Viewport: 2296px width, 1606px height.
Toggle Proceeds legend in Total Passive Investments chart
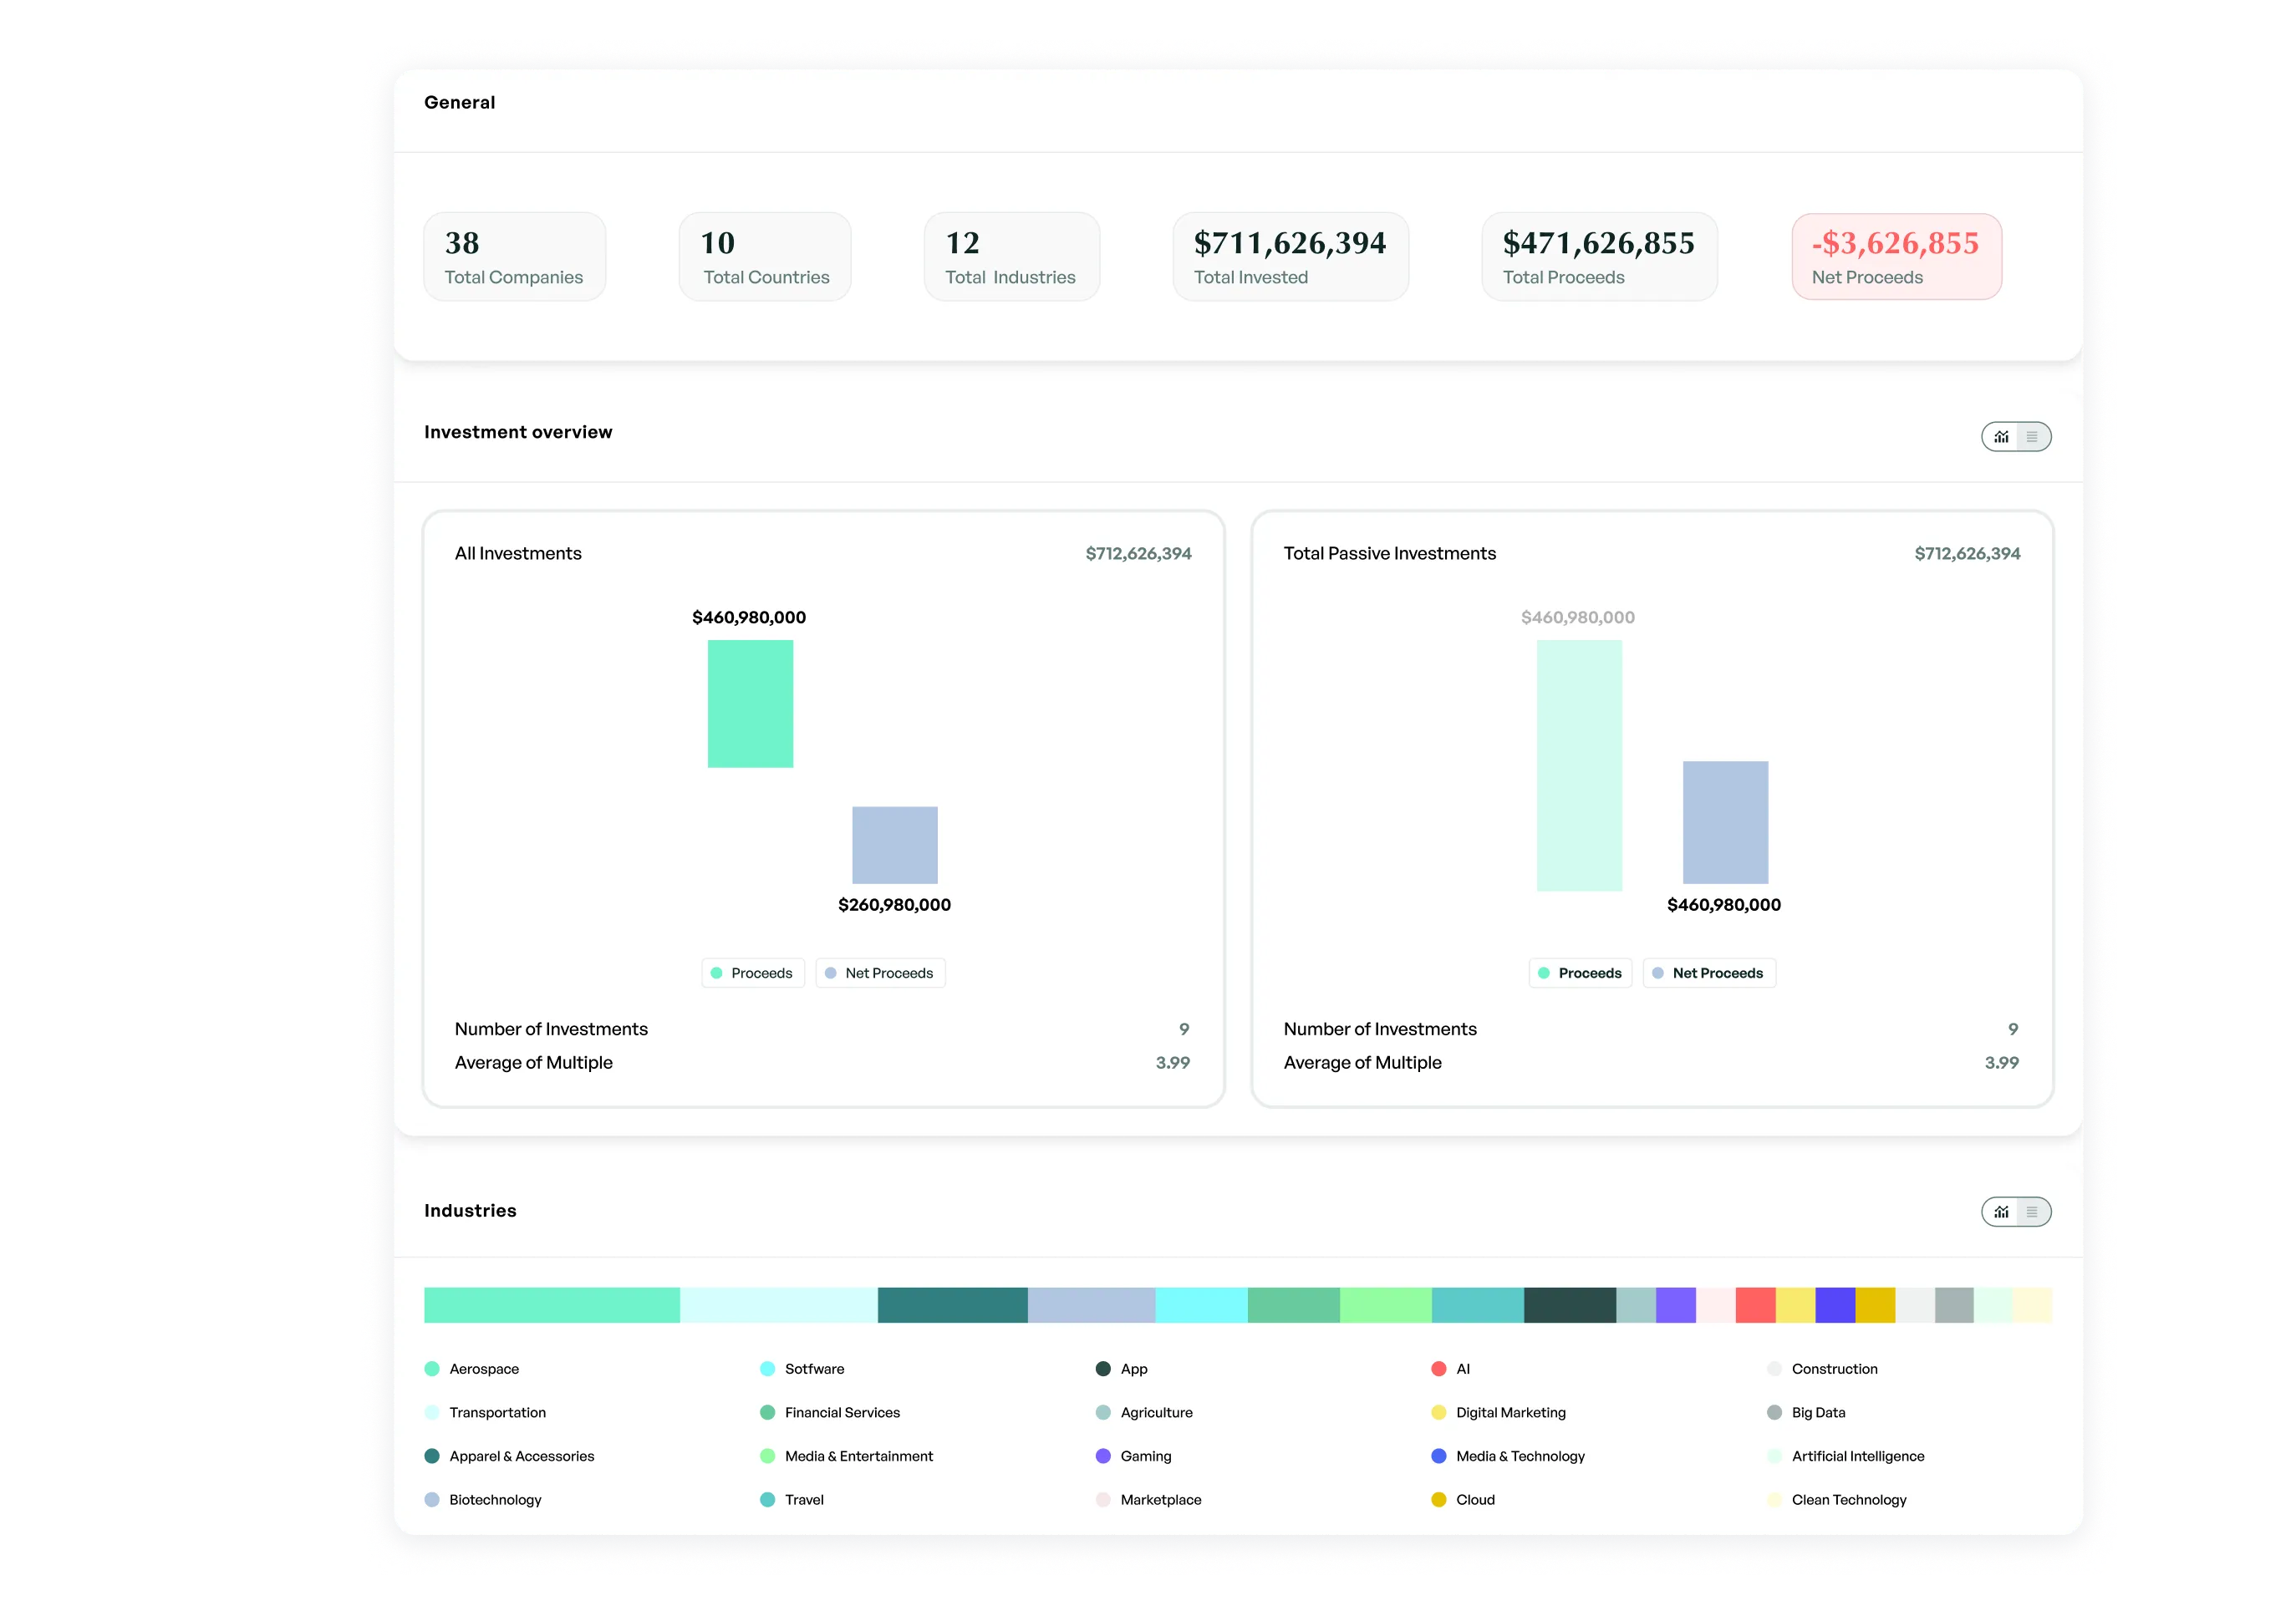point(1580,973)
